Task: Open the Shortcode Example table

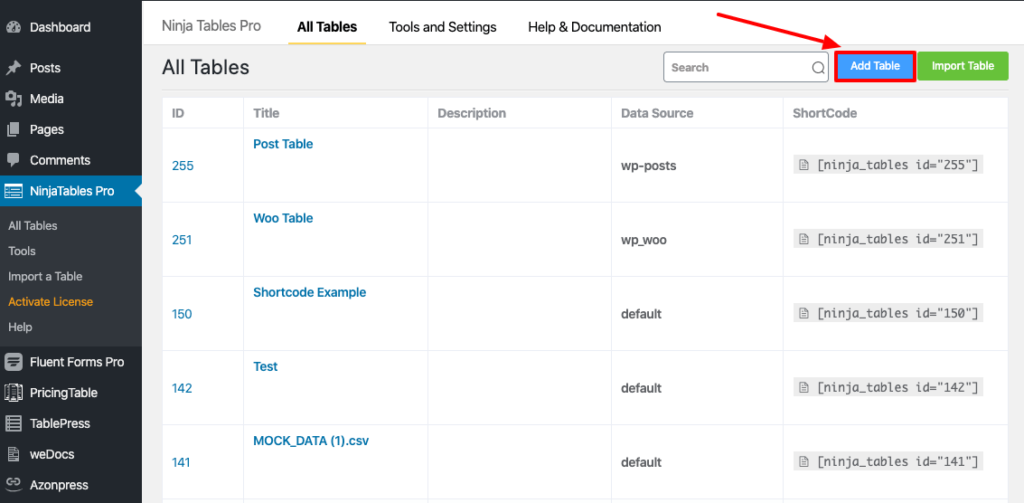Action: click(309, 292)
